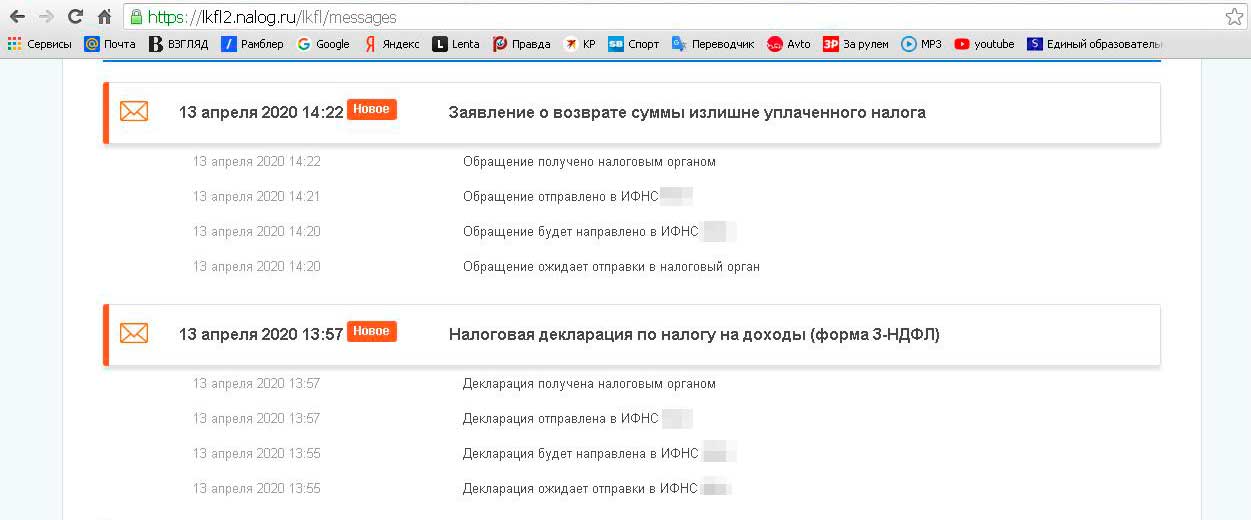Click Новое badge on 14:22 message
The width and height of the screenshot is (1251, 520).
coord(371,110)
